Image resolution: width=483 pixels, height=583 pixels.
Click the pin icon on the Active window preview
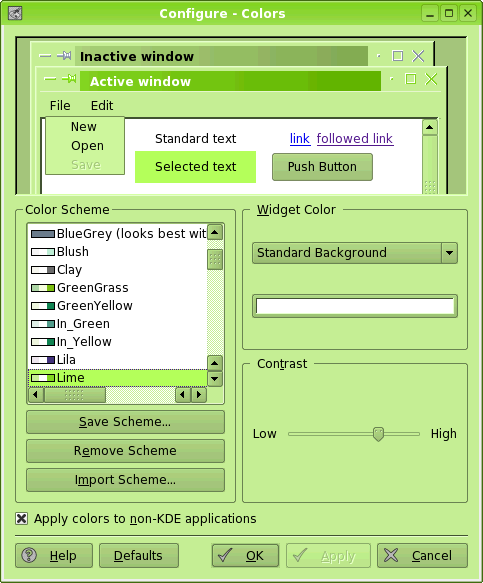[x=69, y=78]
